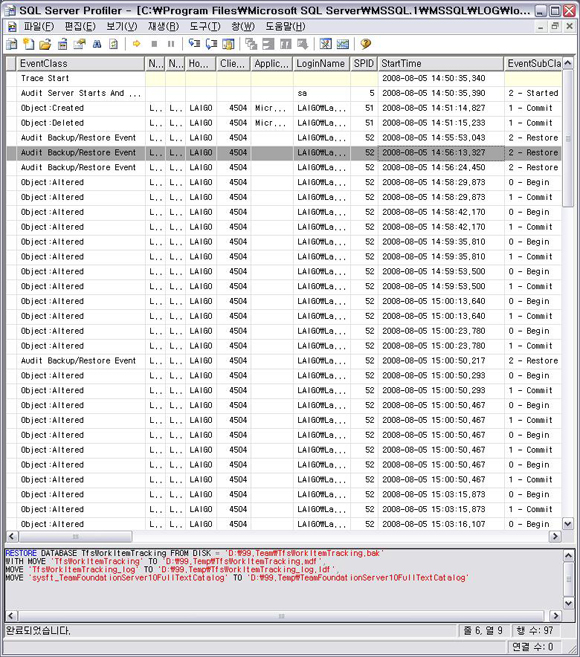This screenshot has height=657, width=580.
Task: Click the Help question mark icon
Action: coord(365,44)
